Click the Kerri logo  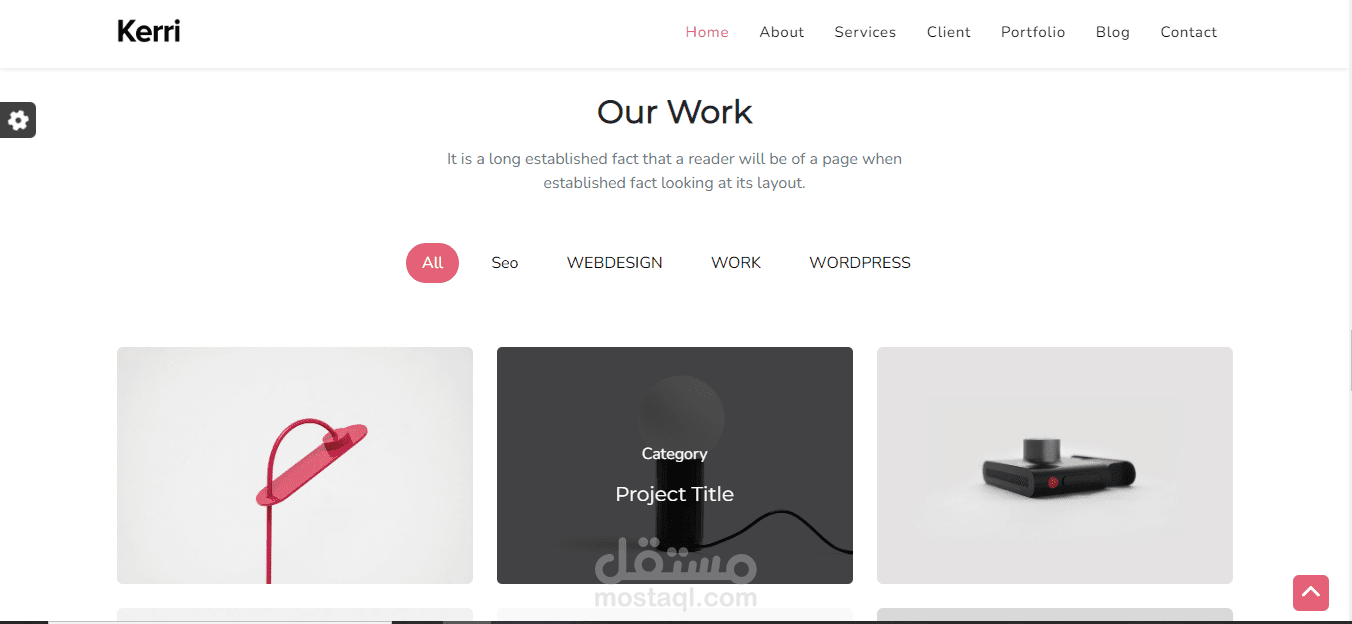coord(149,32)
